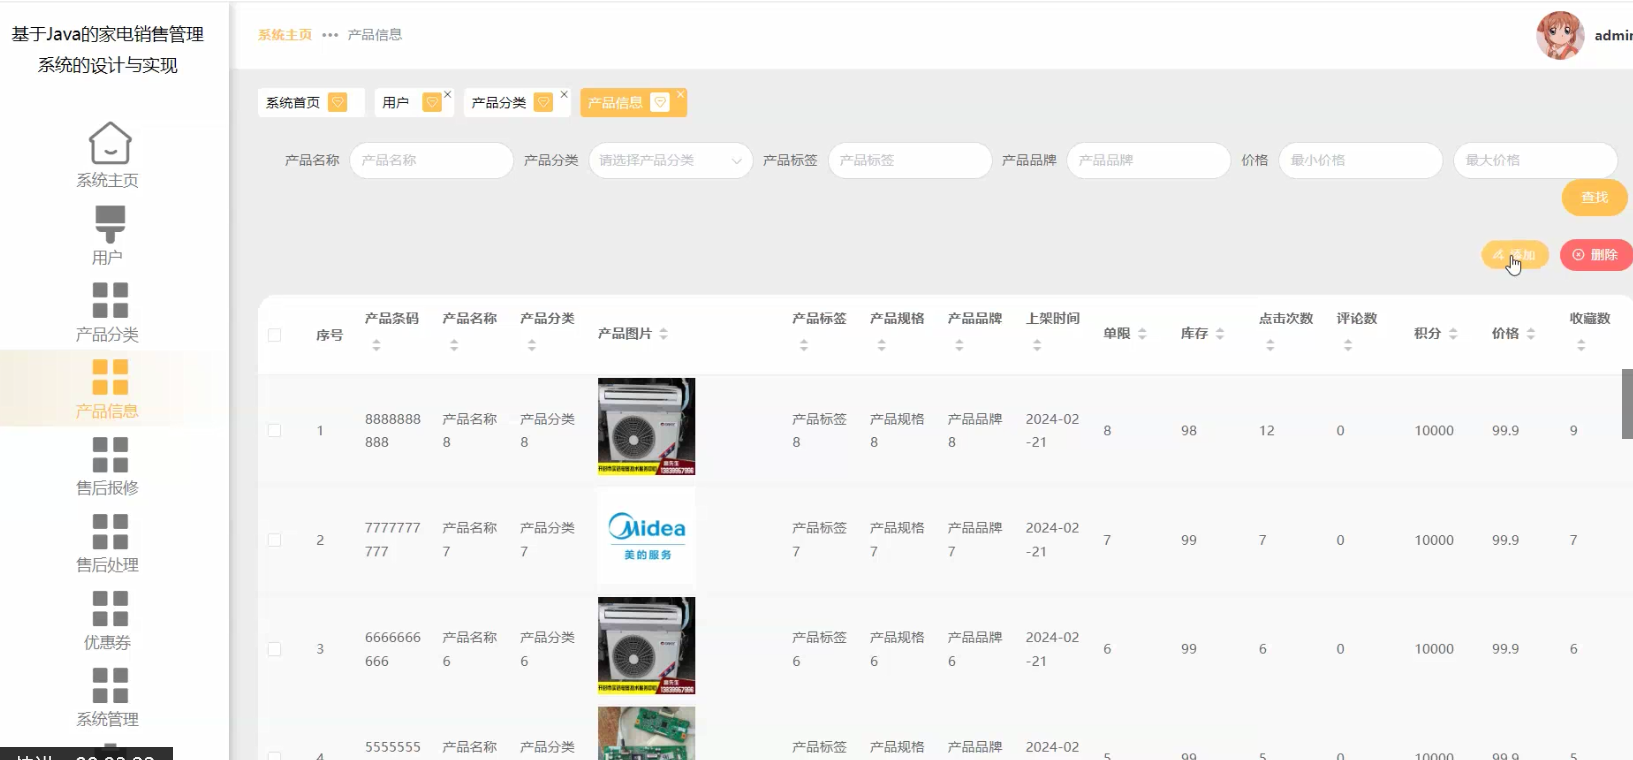Click the badge icon on 产品信息 tab

tap(660, 102)
